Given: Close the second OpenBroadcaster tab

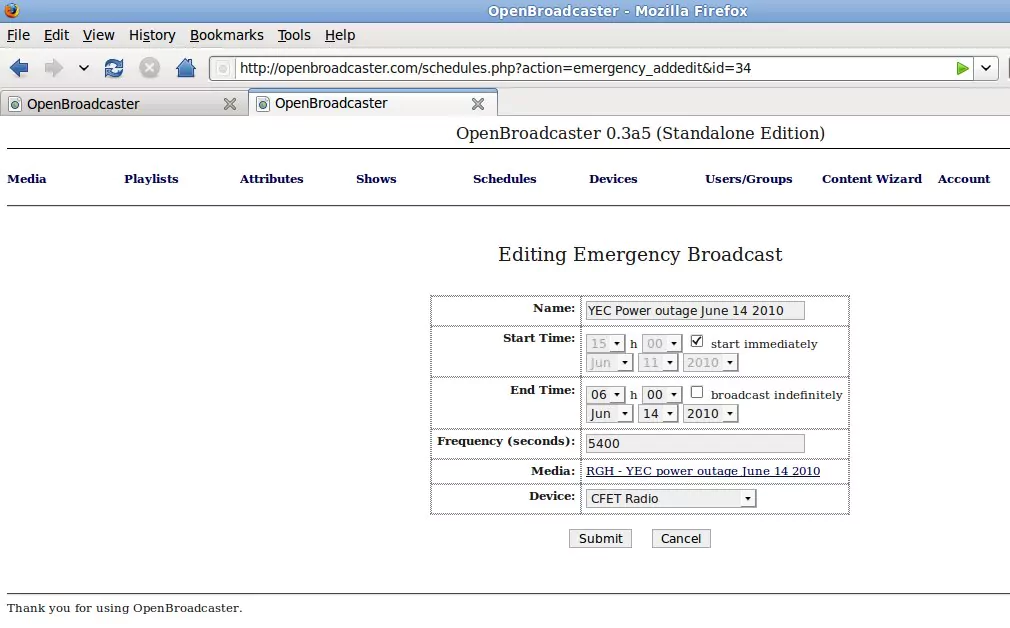Looking at the screenshot, I should [477, 104].
